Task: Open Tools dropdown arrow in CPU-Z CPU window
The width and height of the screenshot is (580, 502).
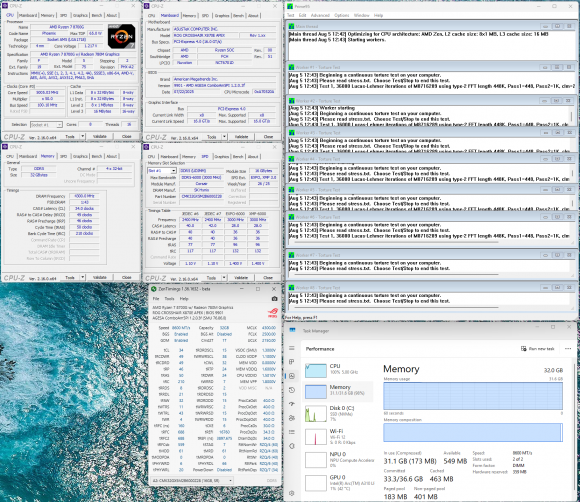Action: click(82, 137)
